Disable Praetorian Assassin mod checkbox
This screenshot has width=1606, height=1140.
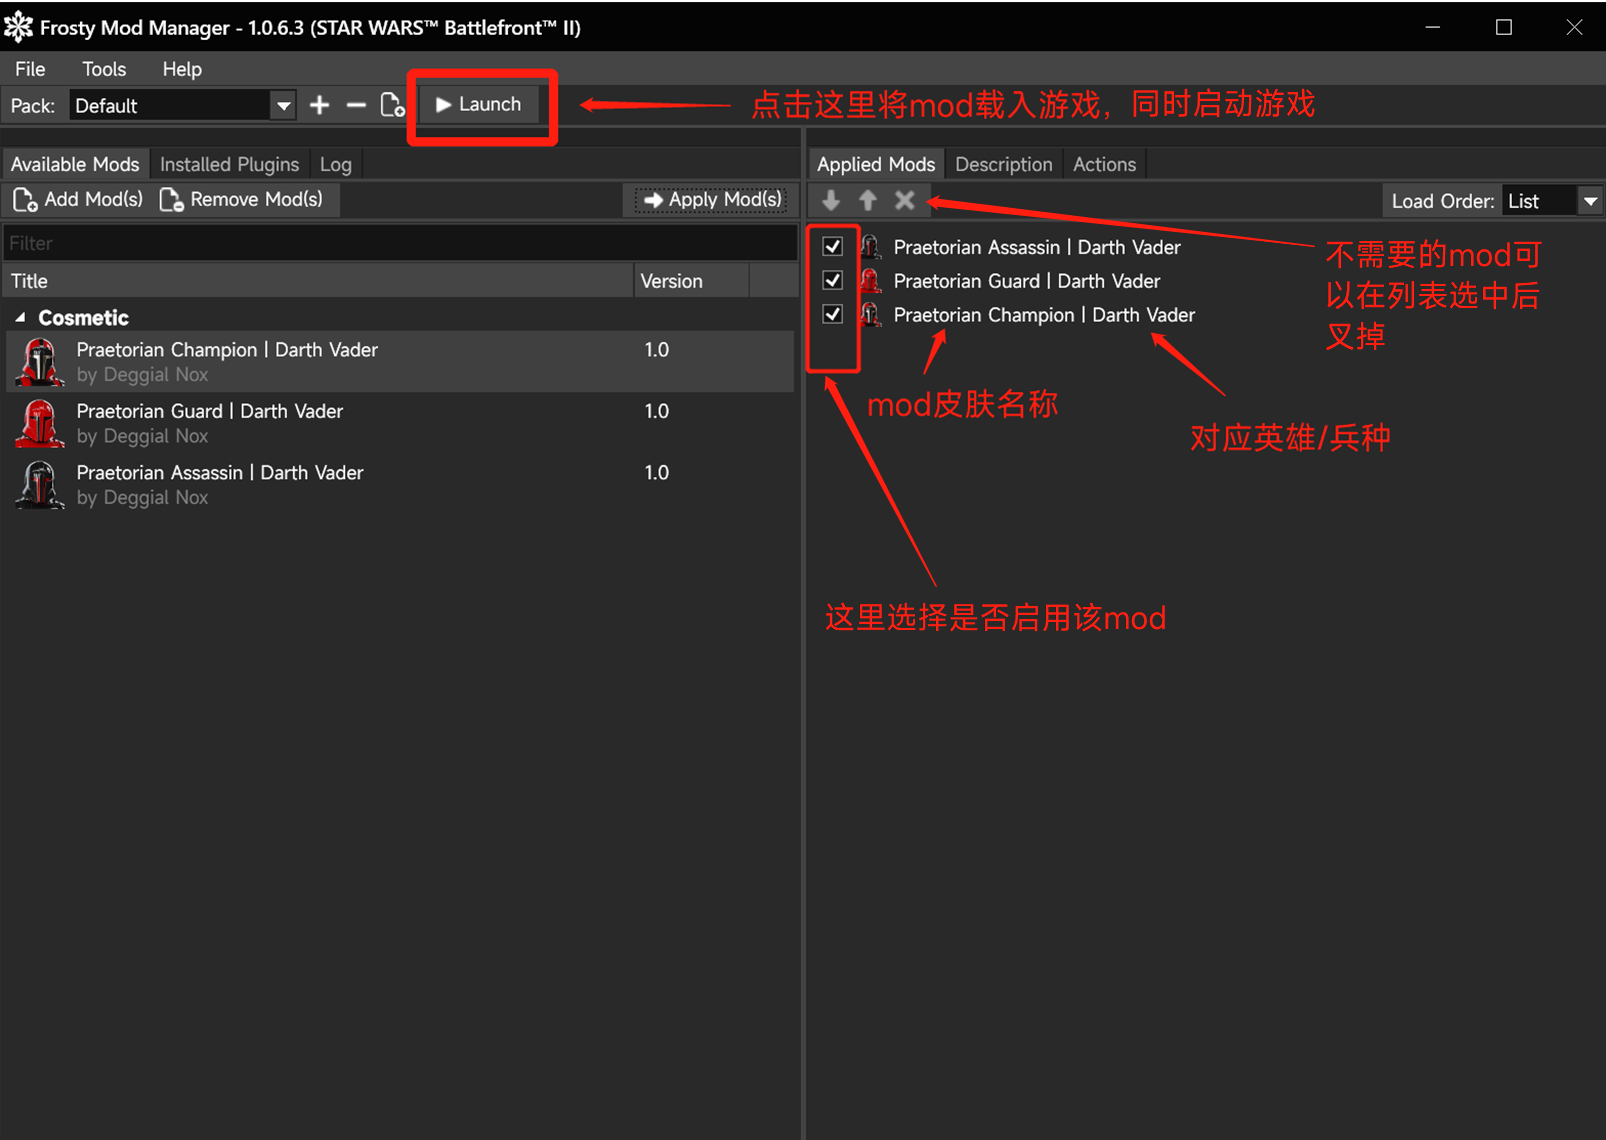pyautogui.click(x=833, y=247)
